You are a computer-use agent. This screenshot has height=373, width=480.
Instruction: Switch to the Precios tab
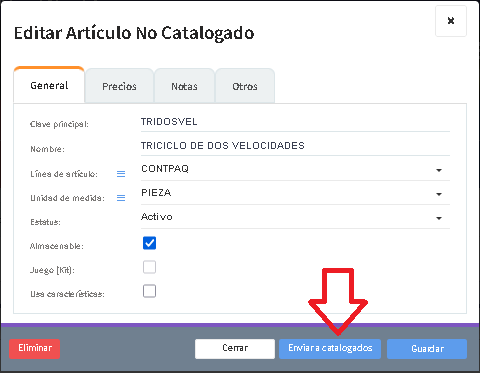(x=119, y=86)
